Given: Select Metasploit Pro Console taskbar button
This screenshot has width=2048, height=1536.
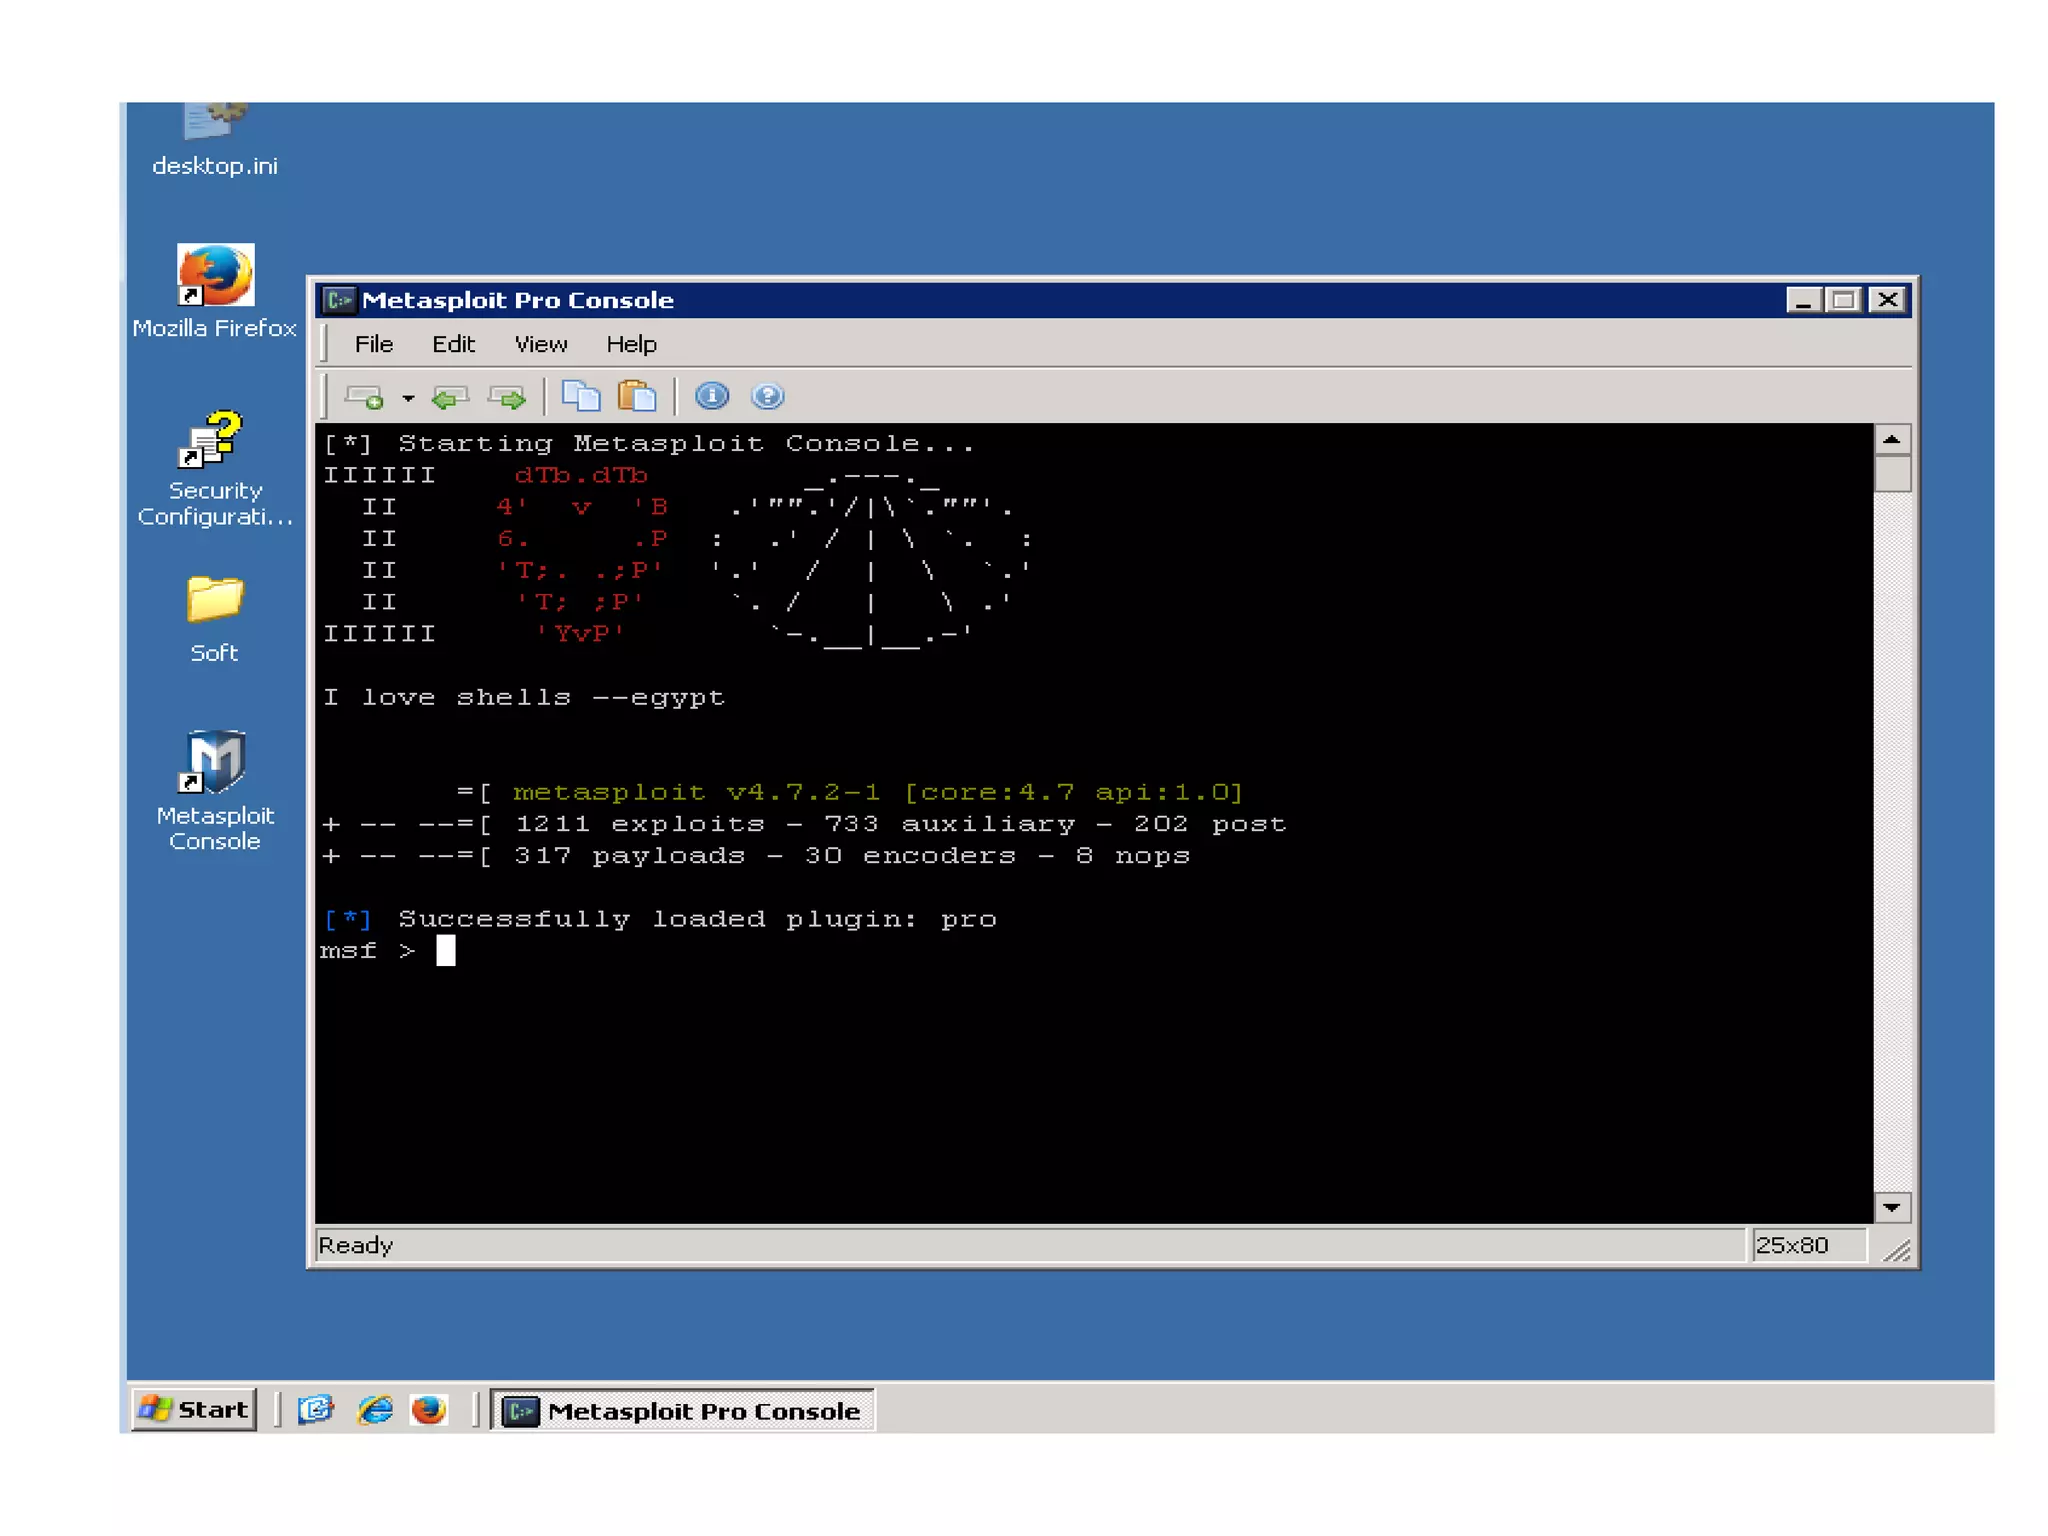Looking at the screenshot, I should click(x=683, y=1410).
